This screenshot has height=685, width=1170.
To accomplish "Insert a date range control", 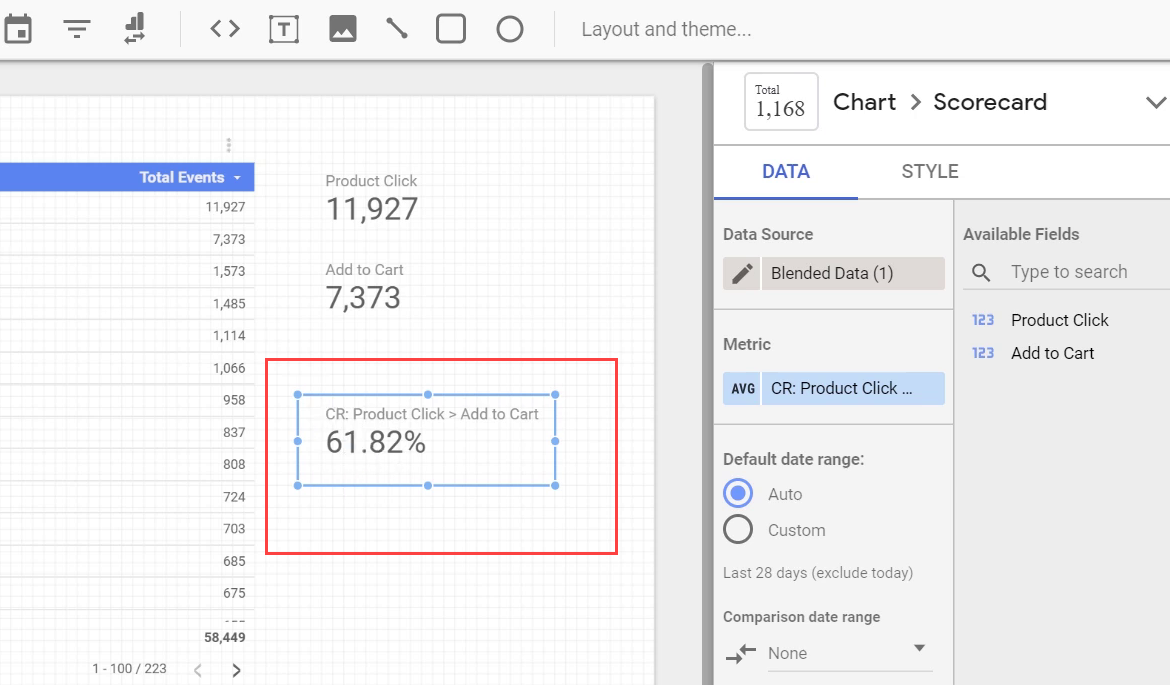I will [x=18, y=29].
